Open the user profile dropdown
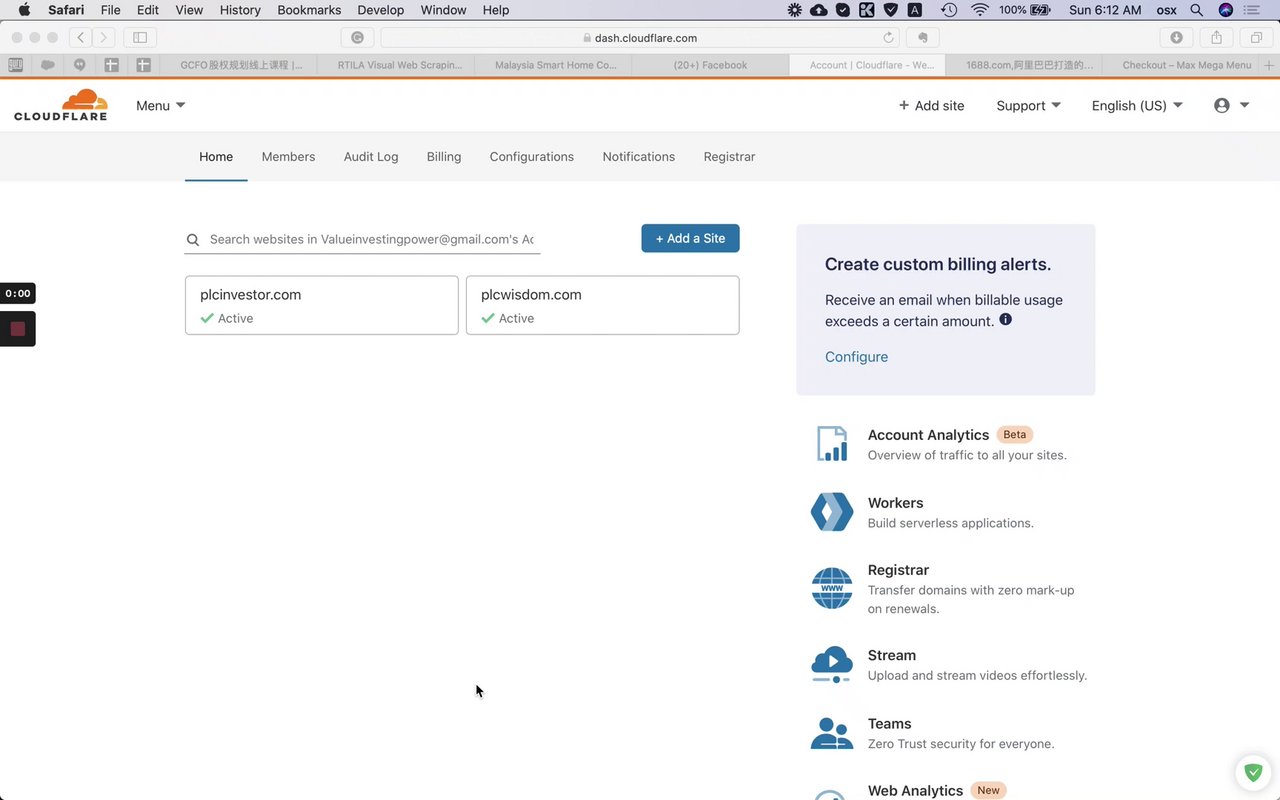This screenshot has height=800, width=1280. click(x=1231, y=105)
